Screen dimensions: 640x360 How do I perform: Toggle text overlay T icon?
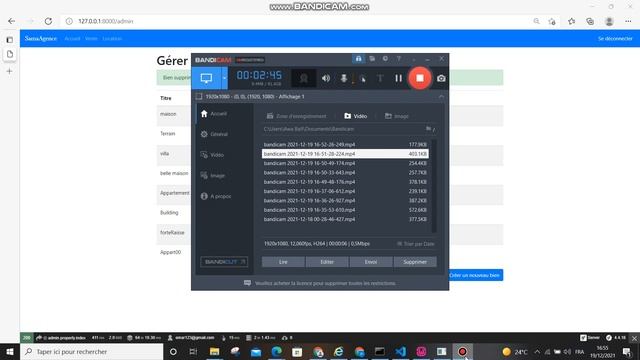click(380, 78)
